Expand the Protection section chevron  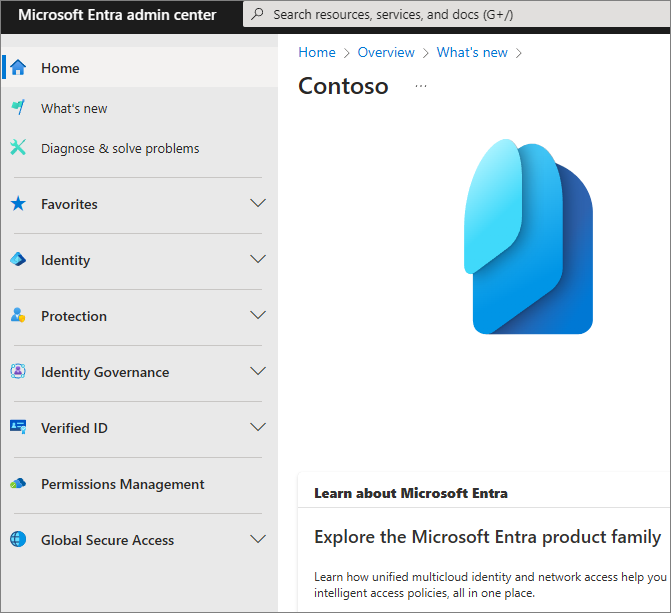coord(258,315)
